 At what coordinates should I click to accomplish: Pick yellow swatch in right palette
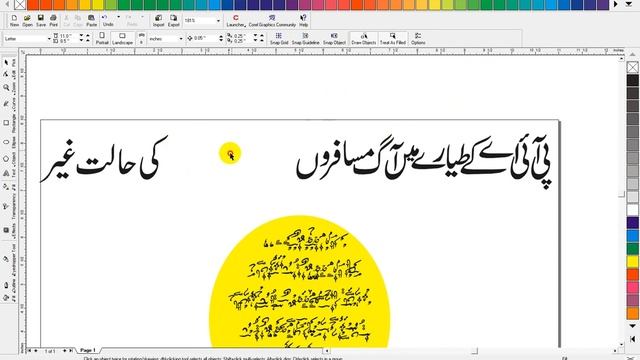tap(633, 262)
